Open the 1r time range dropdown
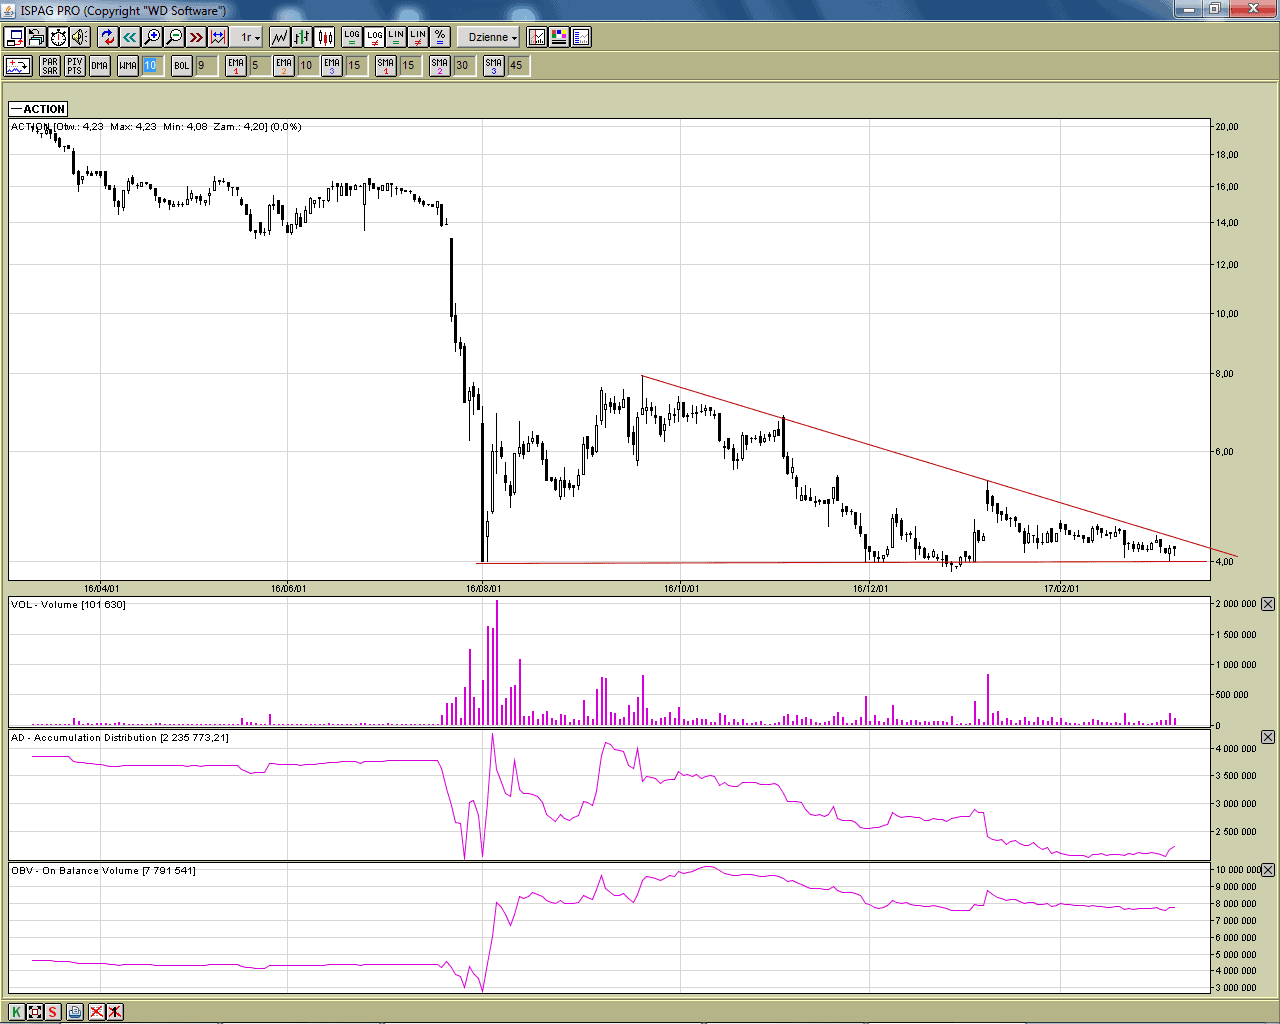The height and width of the screenshot is (1024, 1280). click(x=249, y=37)
